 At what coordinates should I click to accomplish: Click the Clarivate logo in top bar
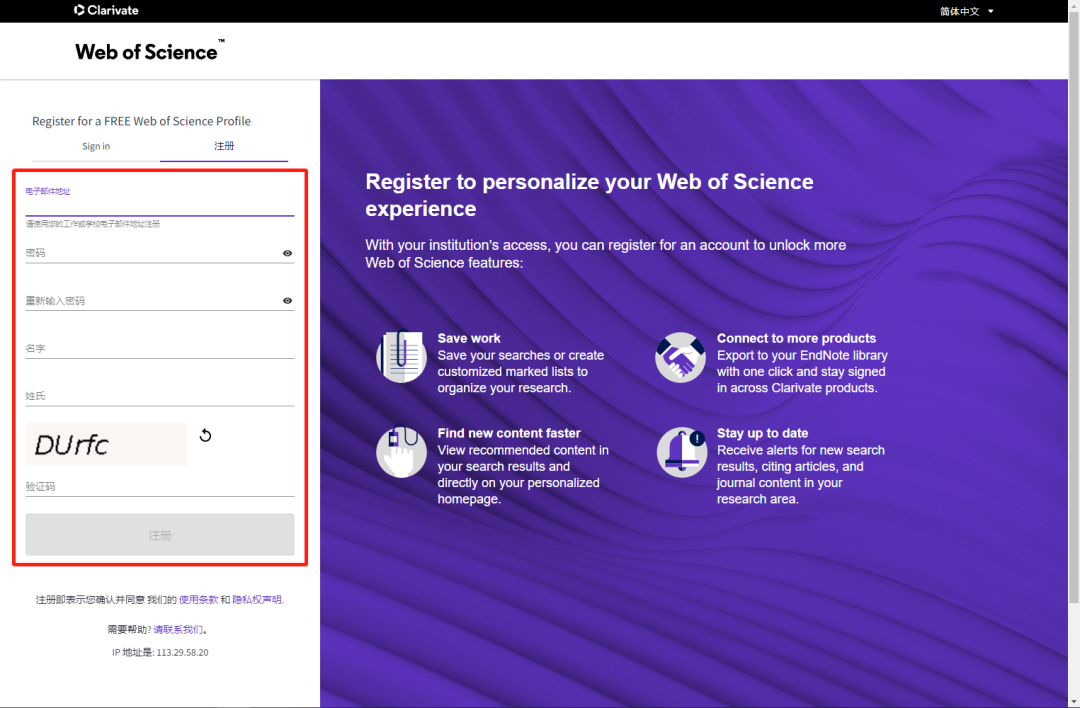point(106,11)
